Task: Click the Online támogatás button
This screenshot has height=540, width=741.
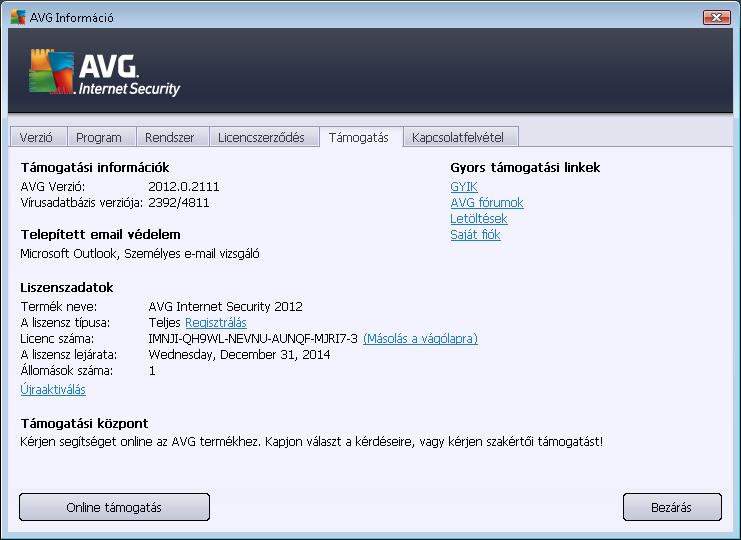Action: [114, 507]
